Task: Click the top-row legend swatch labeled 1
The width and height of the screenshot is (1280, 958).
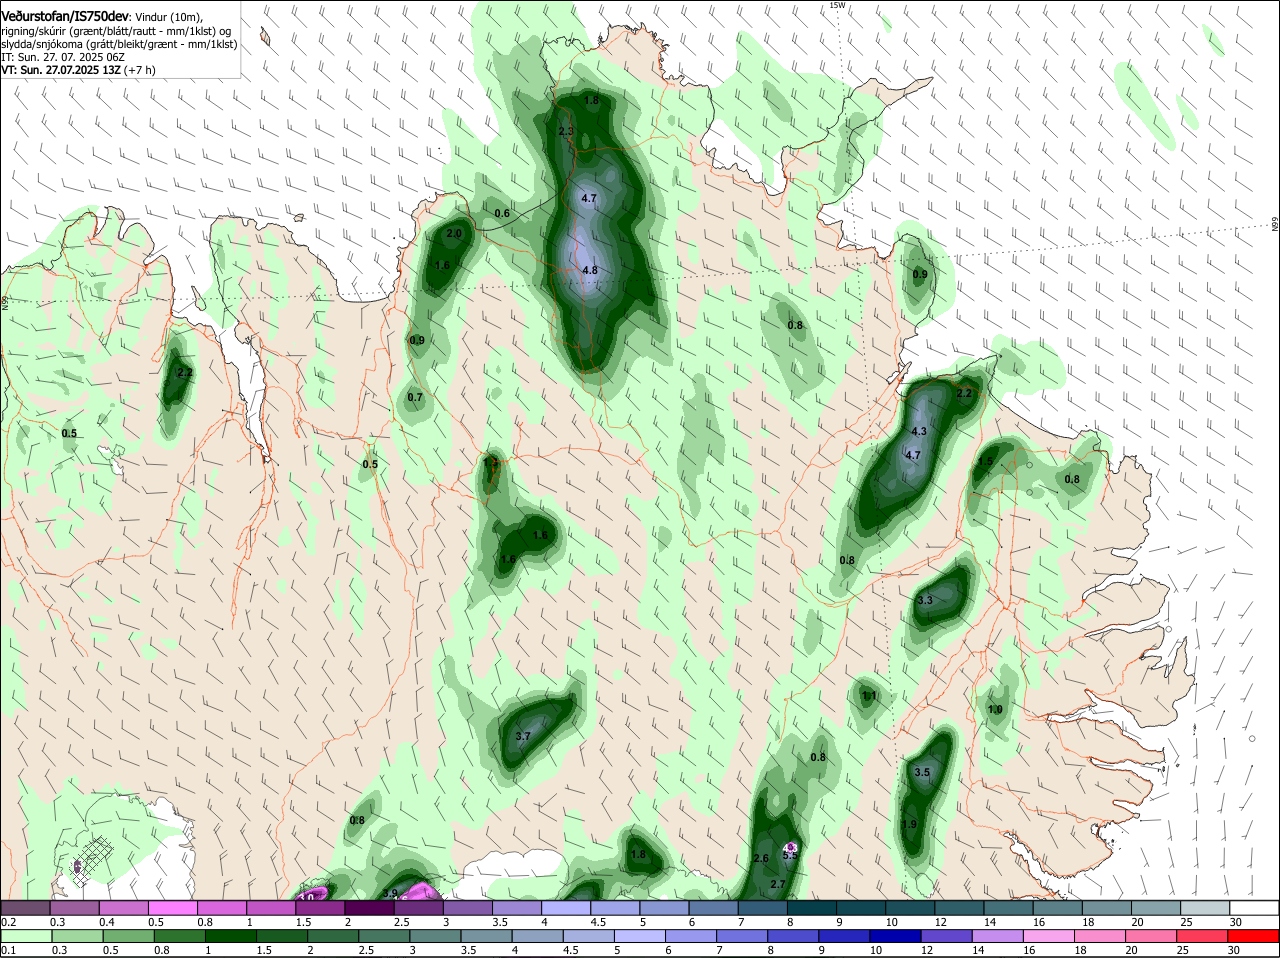Action: tap(270, 908)
